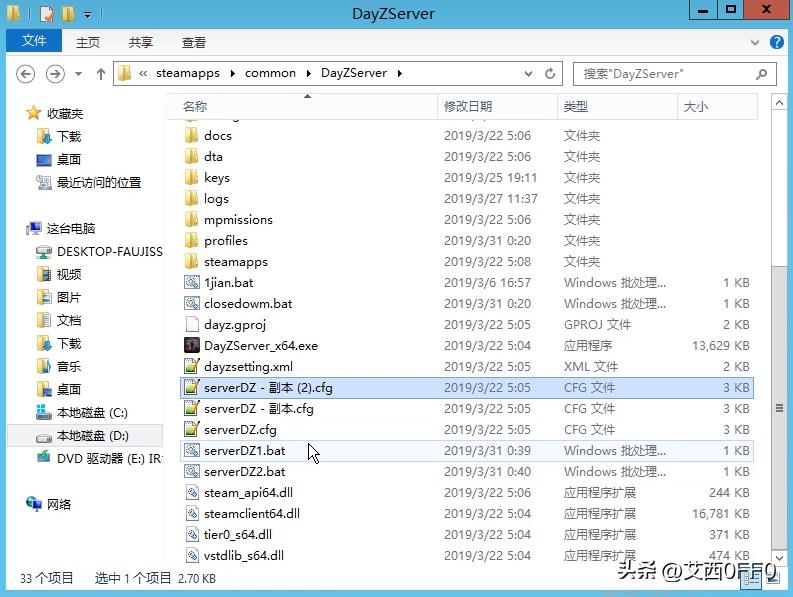
Task: Select the closedowm.bat file icon
Action: [192, 303]
